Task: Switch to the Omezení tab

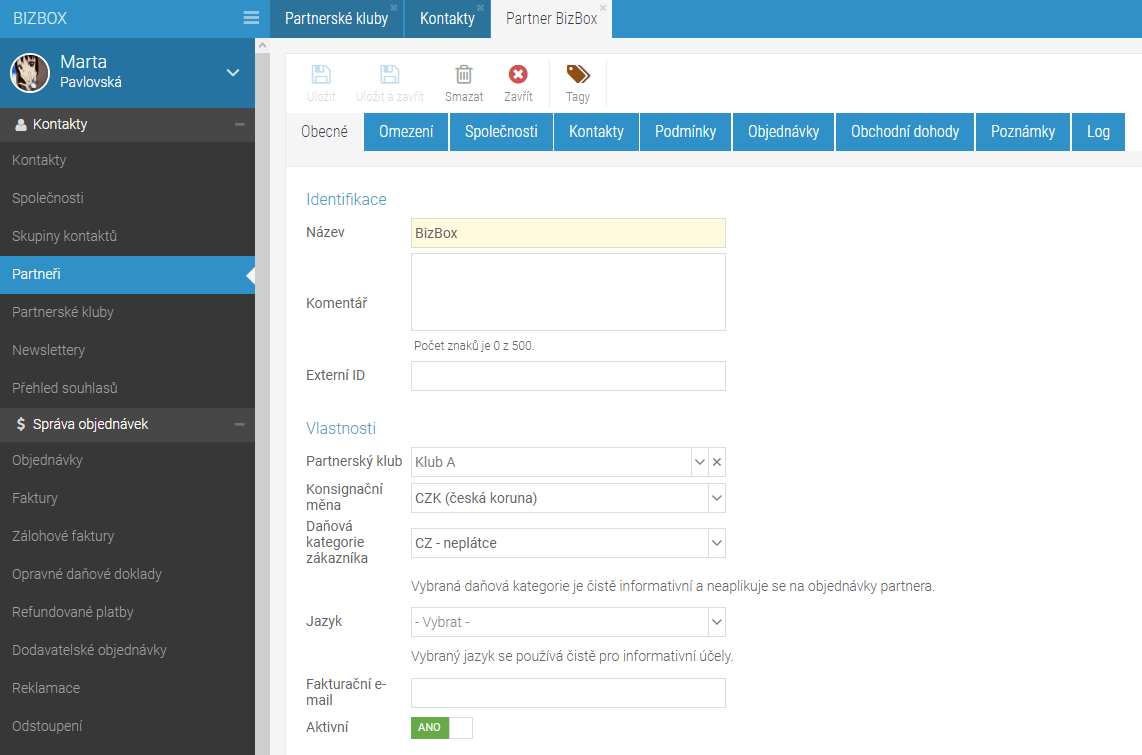Action: pyautogui.click(x=406, y=132)
